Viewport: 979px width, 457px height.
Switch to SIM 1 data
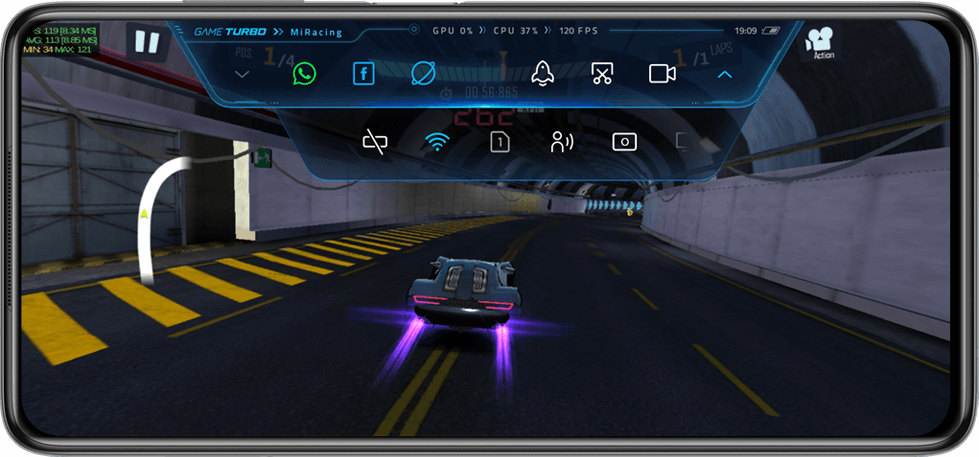(499, 142)
